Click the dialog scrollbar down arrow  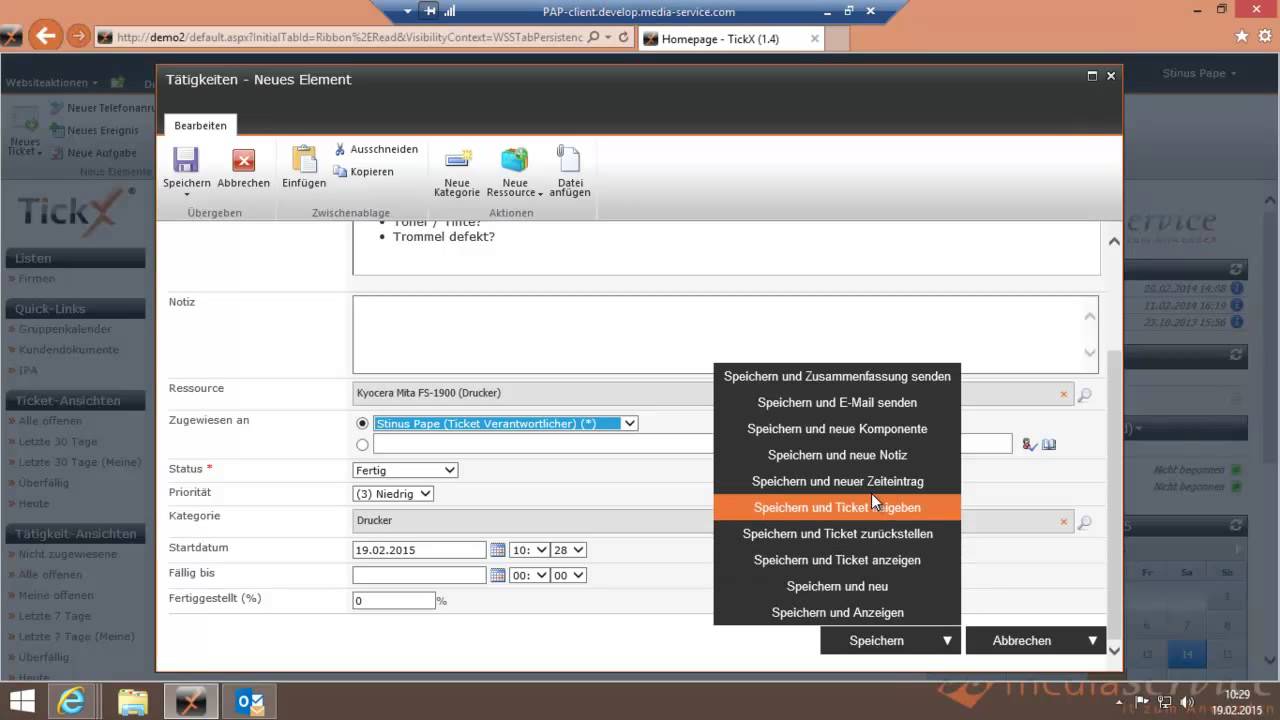1115,650
